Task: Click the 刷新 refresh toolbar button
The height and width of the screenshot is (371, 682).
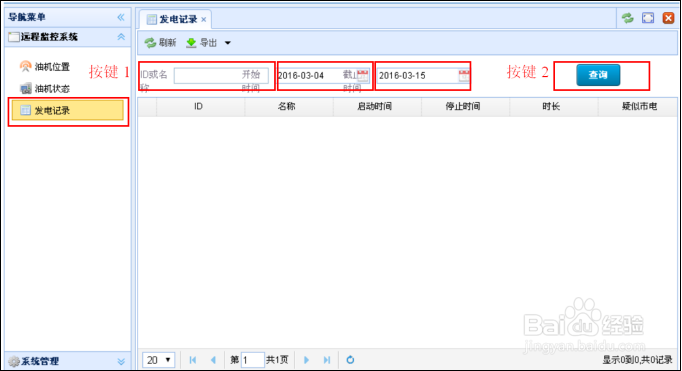Action: point(160,43)
